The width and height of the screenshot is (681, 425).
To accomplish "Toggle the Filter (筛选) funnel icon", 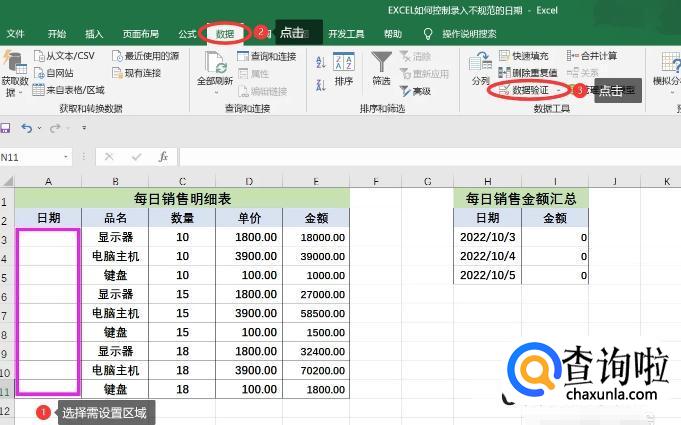I will pos(381,62).
